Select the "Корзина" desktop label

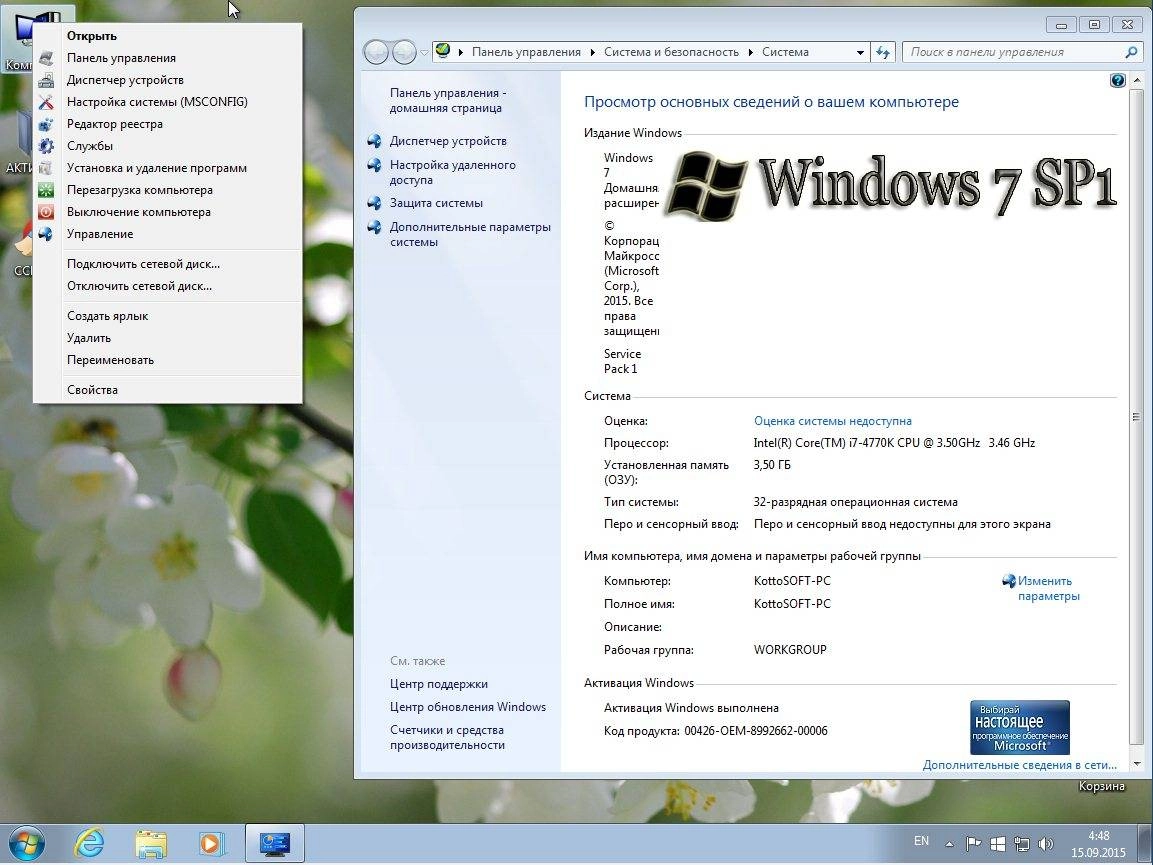[x=1101, y=787]
